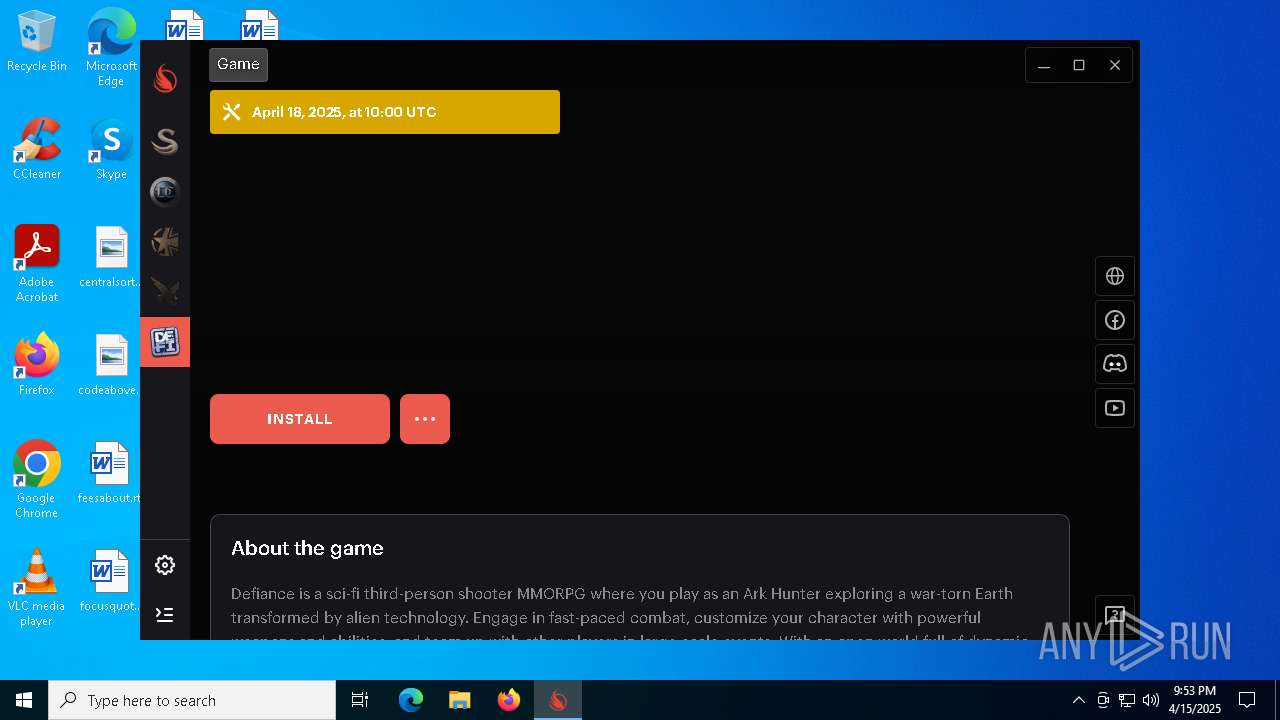Open the game's Discord server icon
This screenshot has width=1280, height=720.
(x=1115, y=364)
